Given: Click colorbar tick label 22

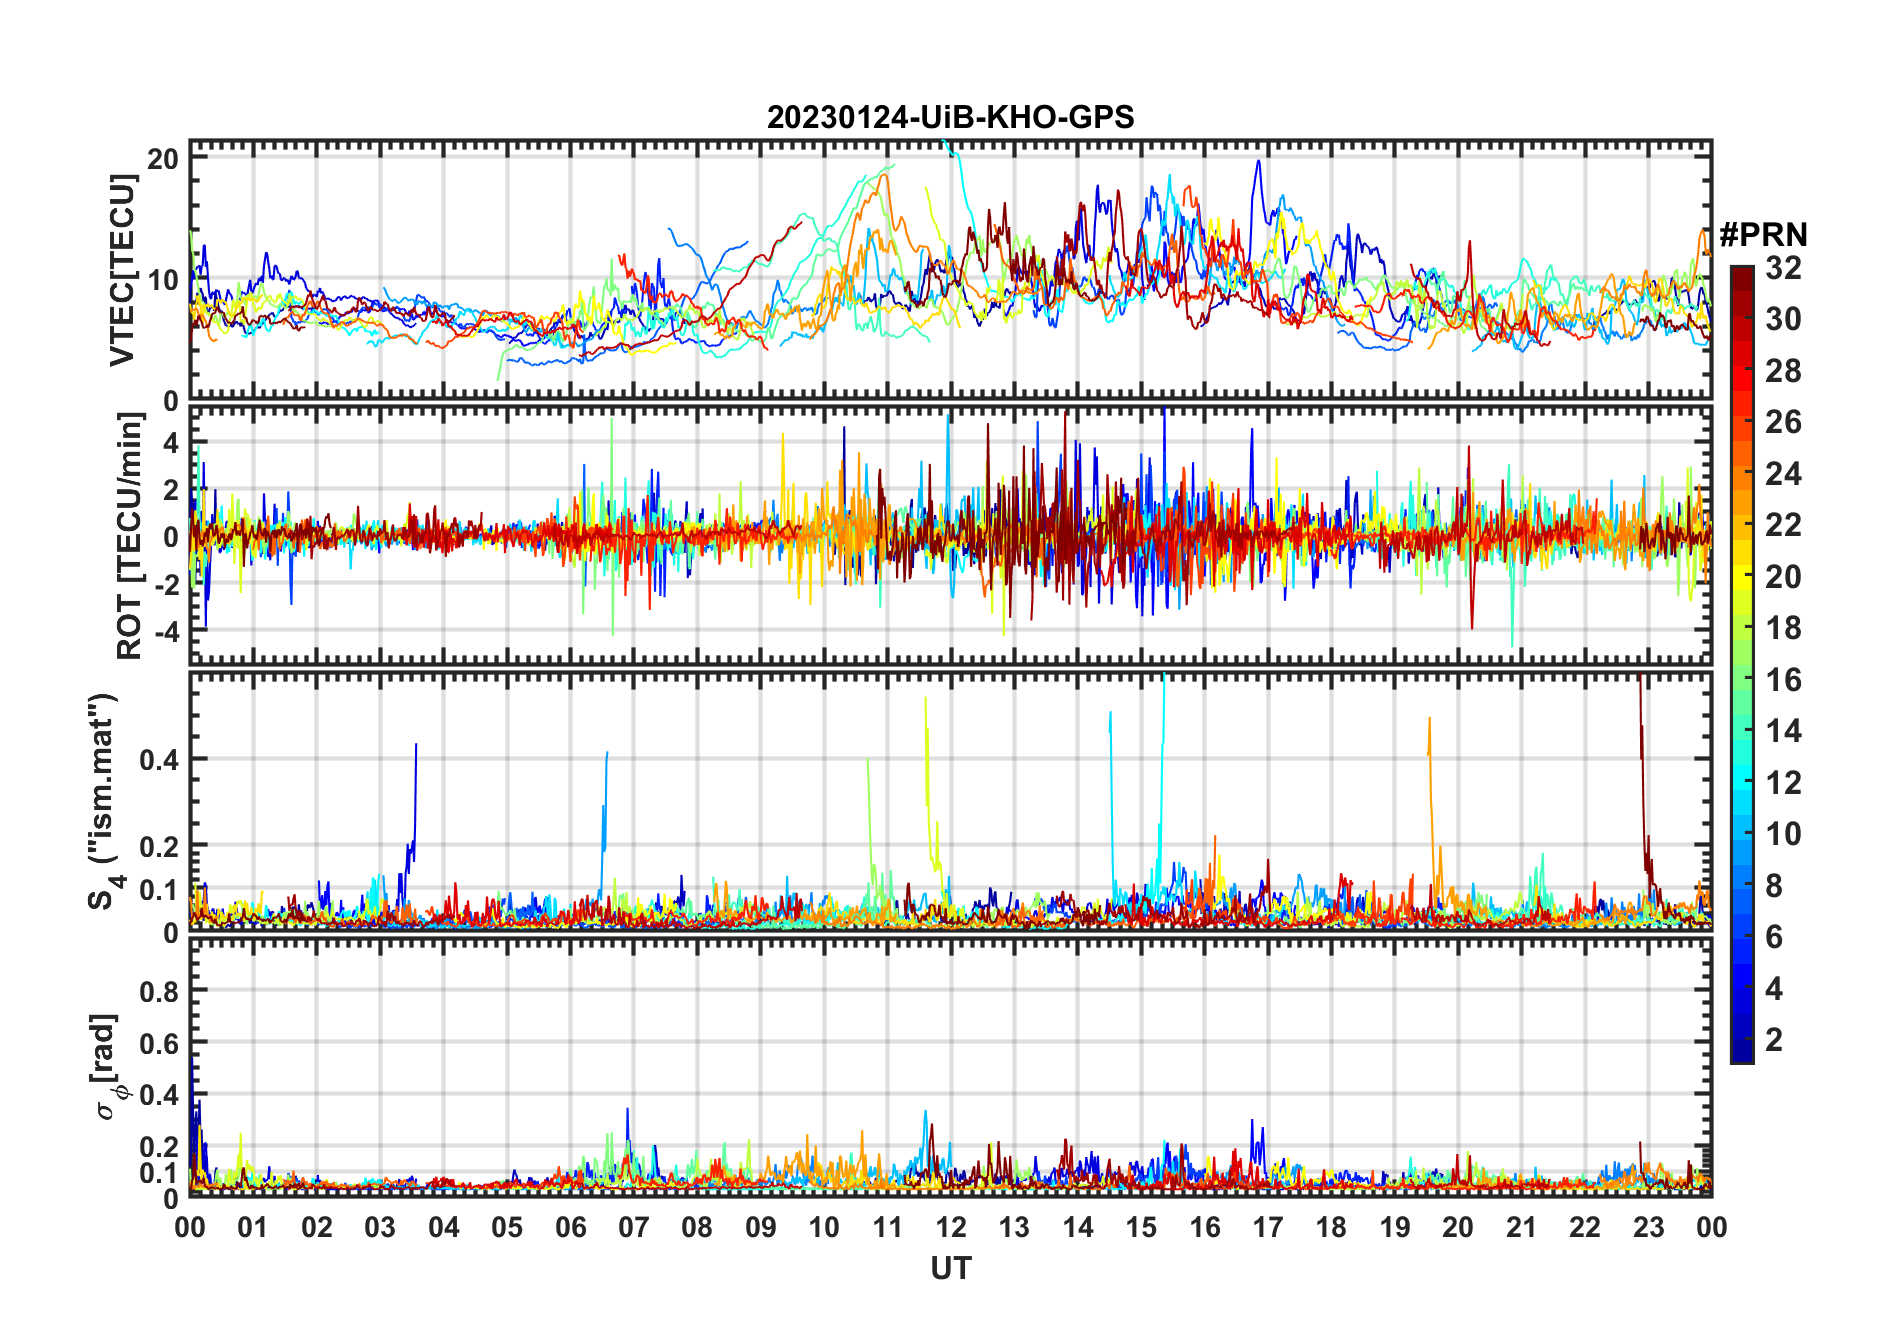Looking at the screenshot, I should coord(1783,525).
